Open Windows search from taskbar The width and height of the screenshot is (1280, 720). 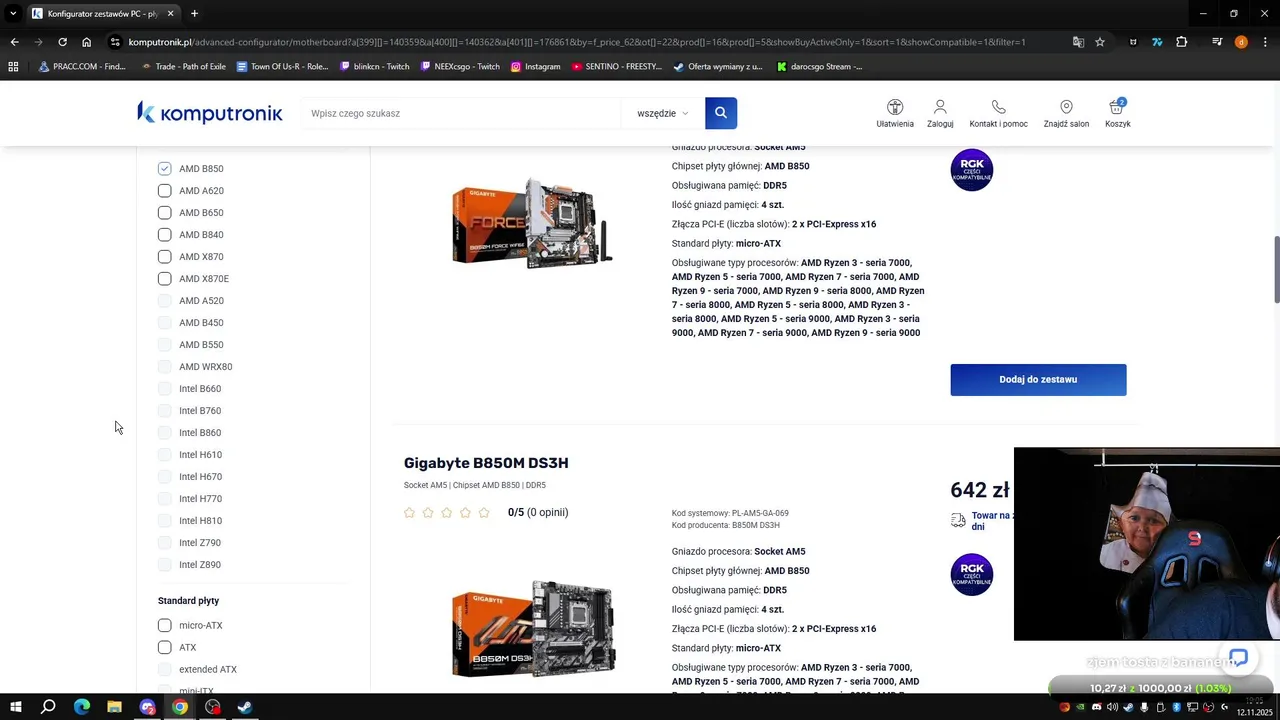[x=48, y=707]
